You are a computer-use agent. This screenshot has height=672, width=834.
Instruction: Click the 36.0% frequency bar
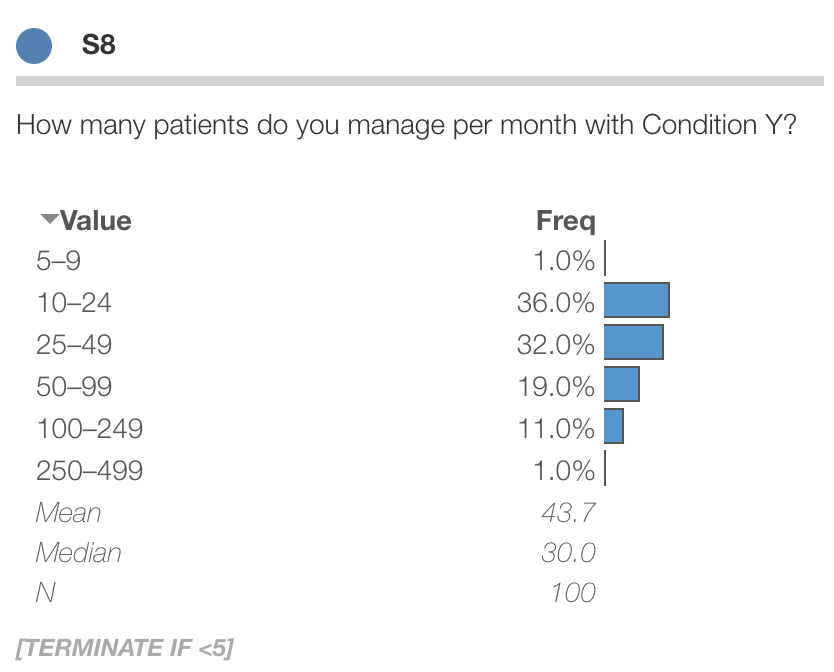pos(636,301)
